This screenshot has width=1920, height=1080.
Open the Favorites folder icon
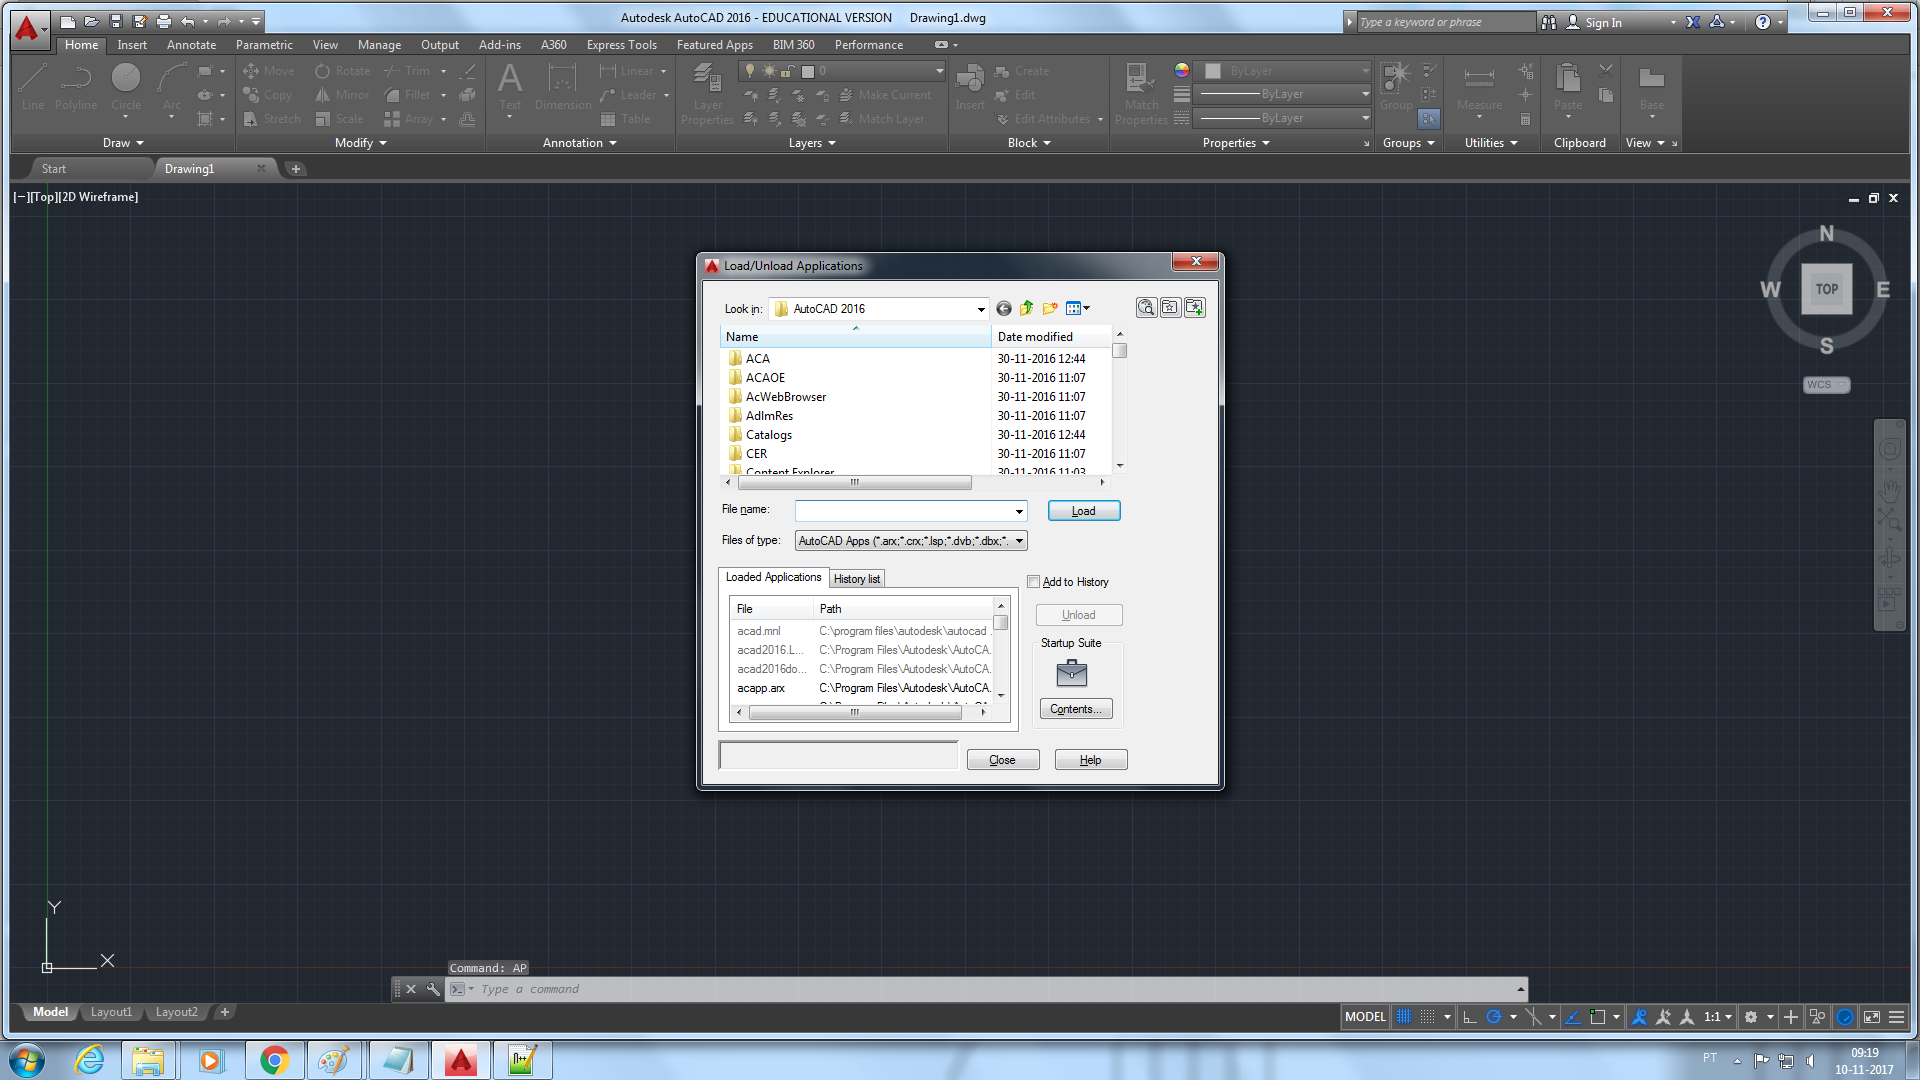point(1170,308)
